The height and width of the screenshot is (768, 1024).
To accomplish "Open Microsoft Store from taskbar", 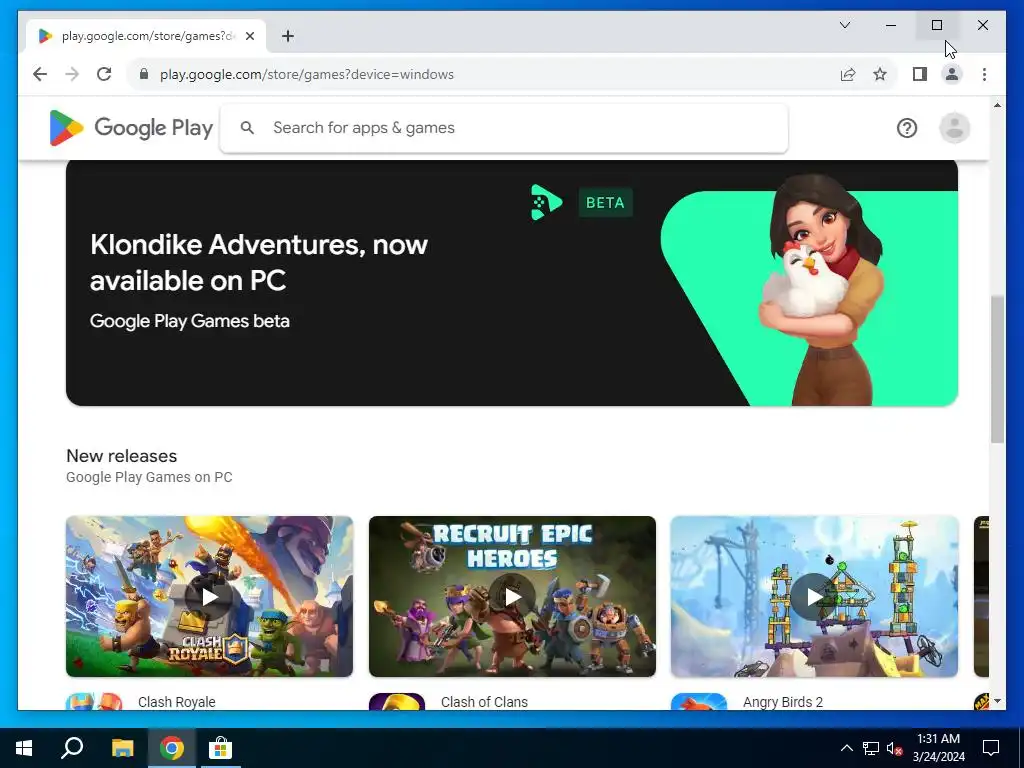I will (x=221, y=748).
